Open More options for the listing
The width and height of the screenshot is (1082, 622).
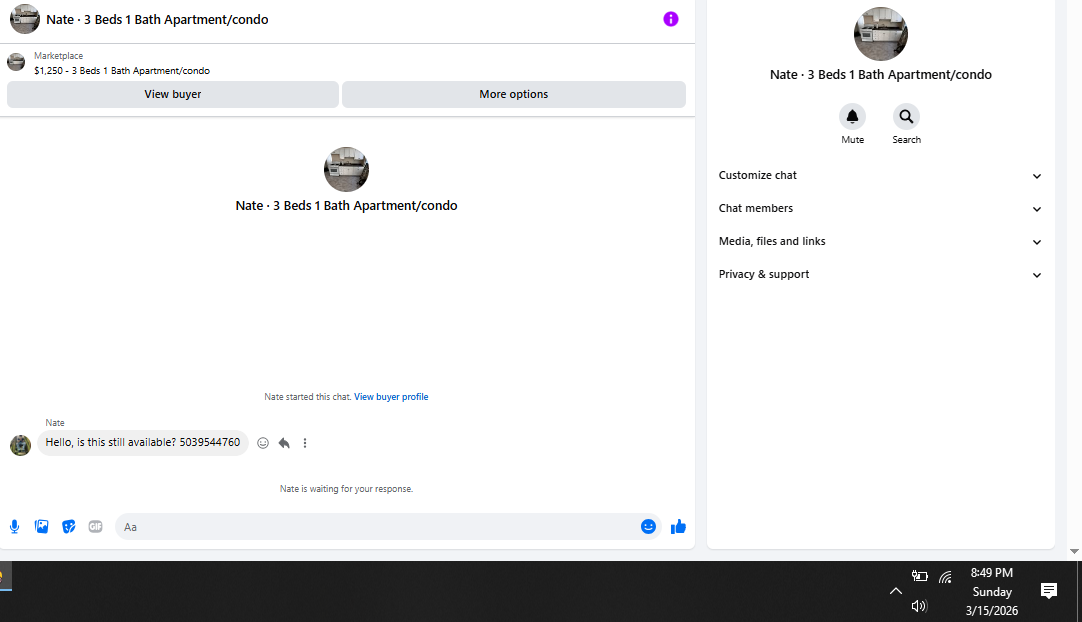(514, 95)
